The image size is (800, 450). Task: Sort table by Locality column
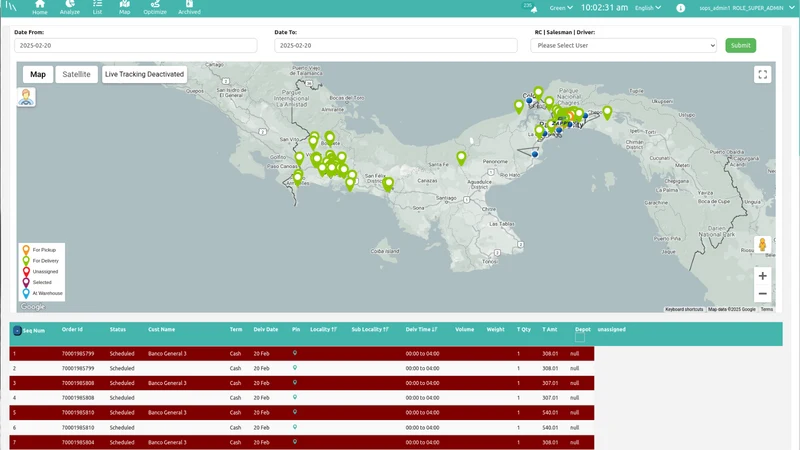click(x=323, y=330)
